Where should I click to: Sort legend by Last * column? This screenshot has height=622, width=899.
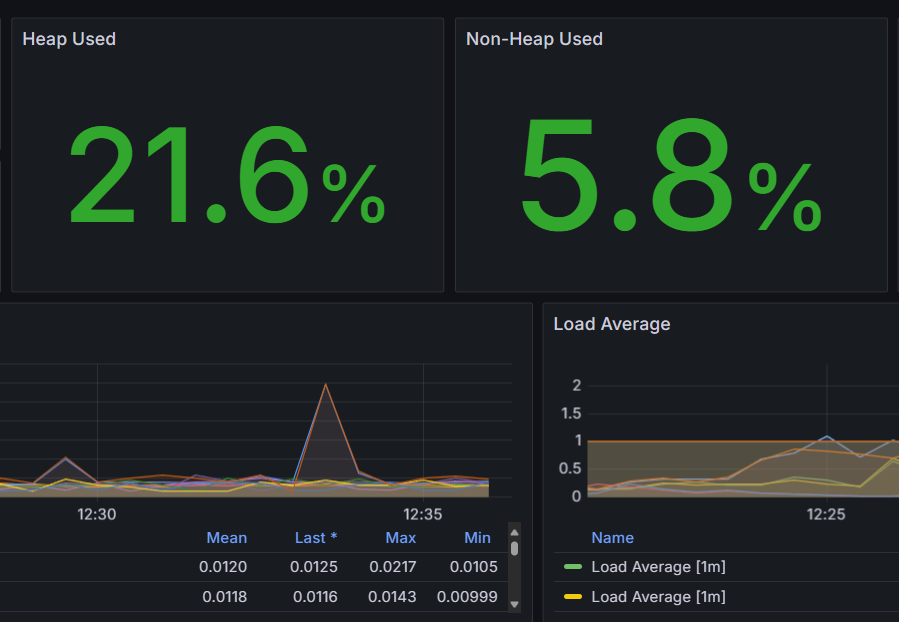[315, 538]
